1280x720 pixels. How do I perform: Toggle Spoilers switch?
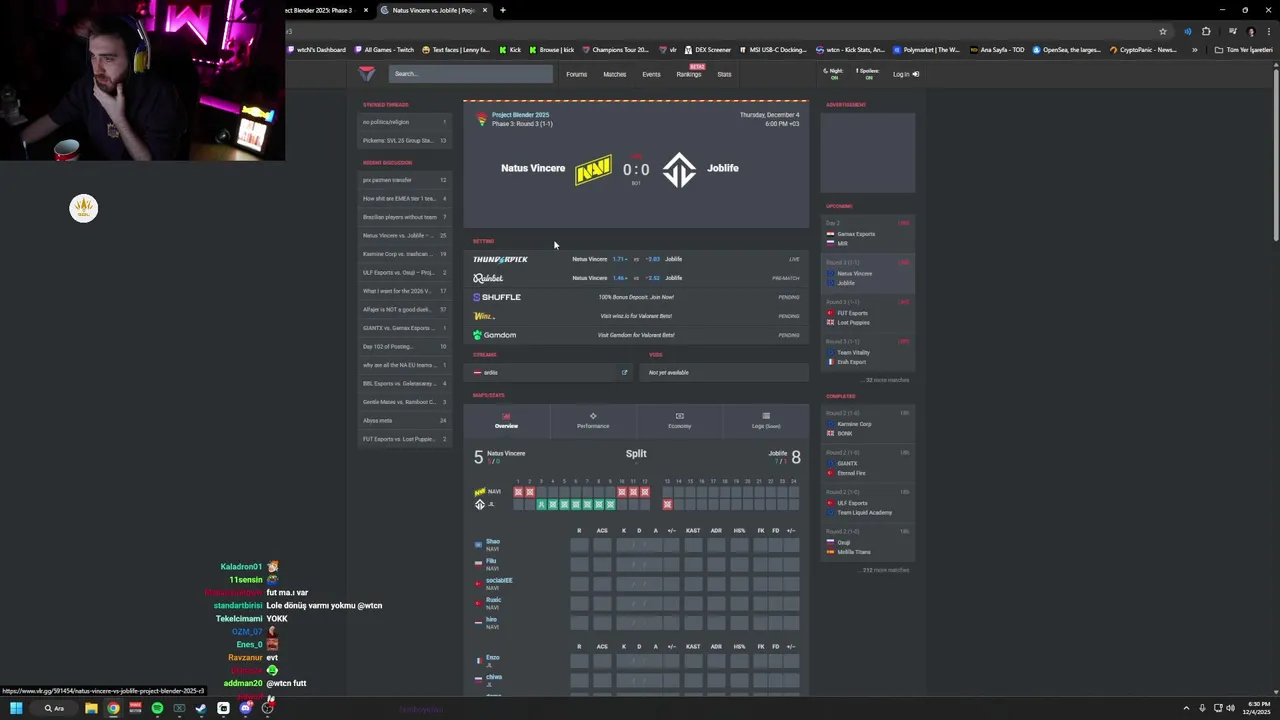pyautogui.click(x=868, y=74)
